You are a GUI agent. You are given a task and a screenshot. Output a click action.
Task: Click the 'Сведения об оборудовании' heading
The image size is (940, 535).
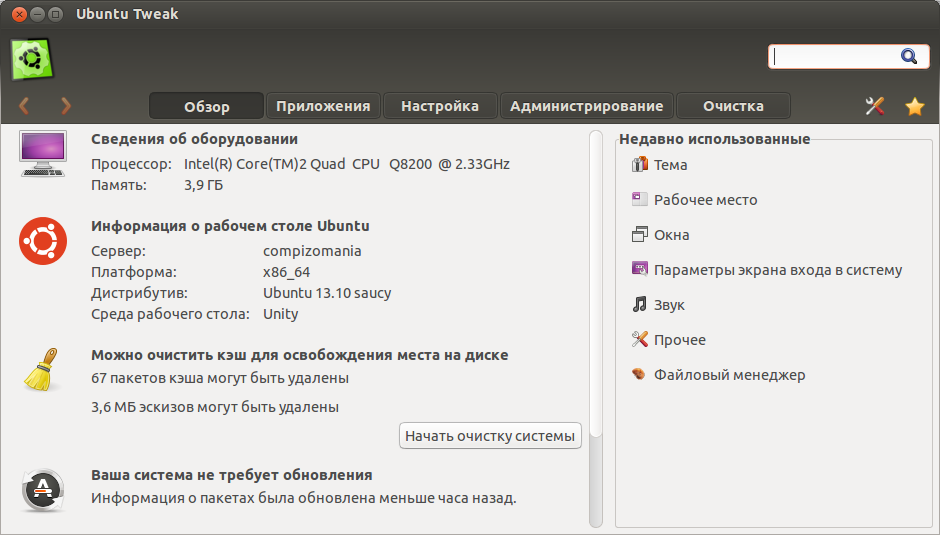[x=194, y=139]
